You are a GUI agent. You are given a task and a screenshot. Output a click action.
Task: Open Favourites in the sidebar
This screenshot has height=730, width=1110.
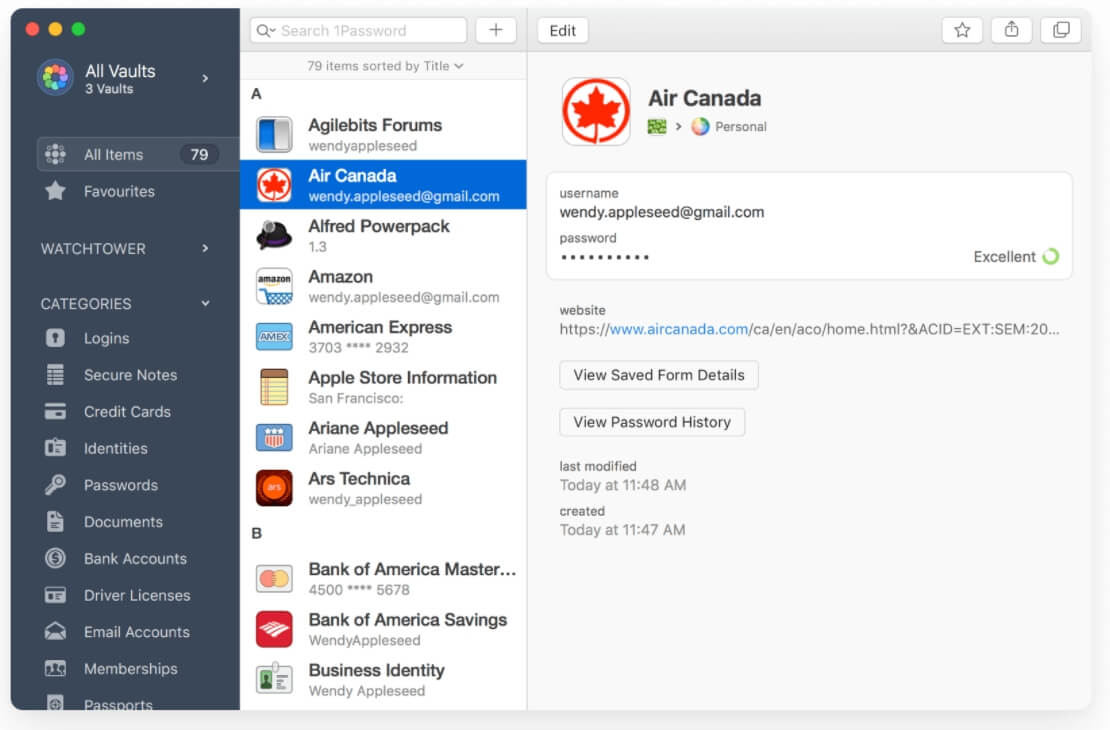119,191
